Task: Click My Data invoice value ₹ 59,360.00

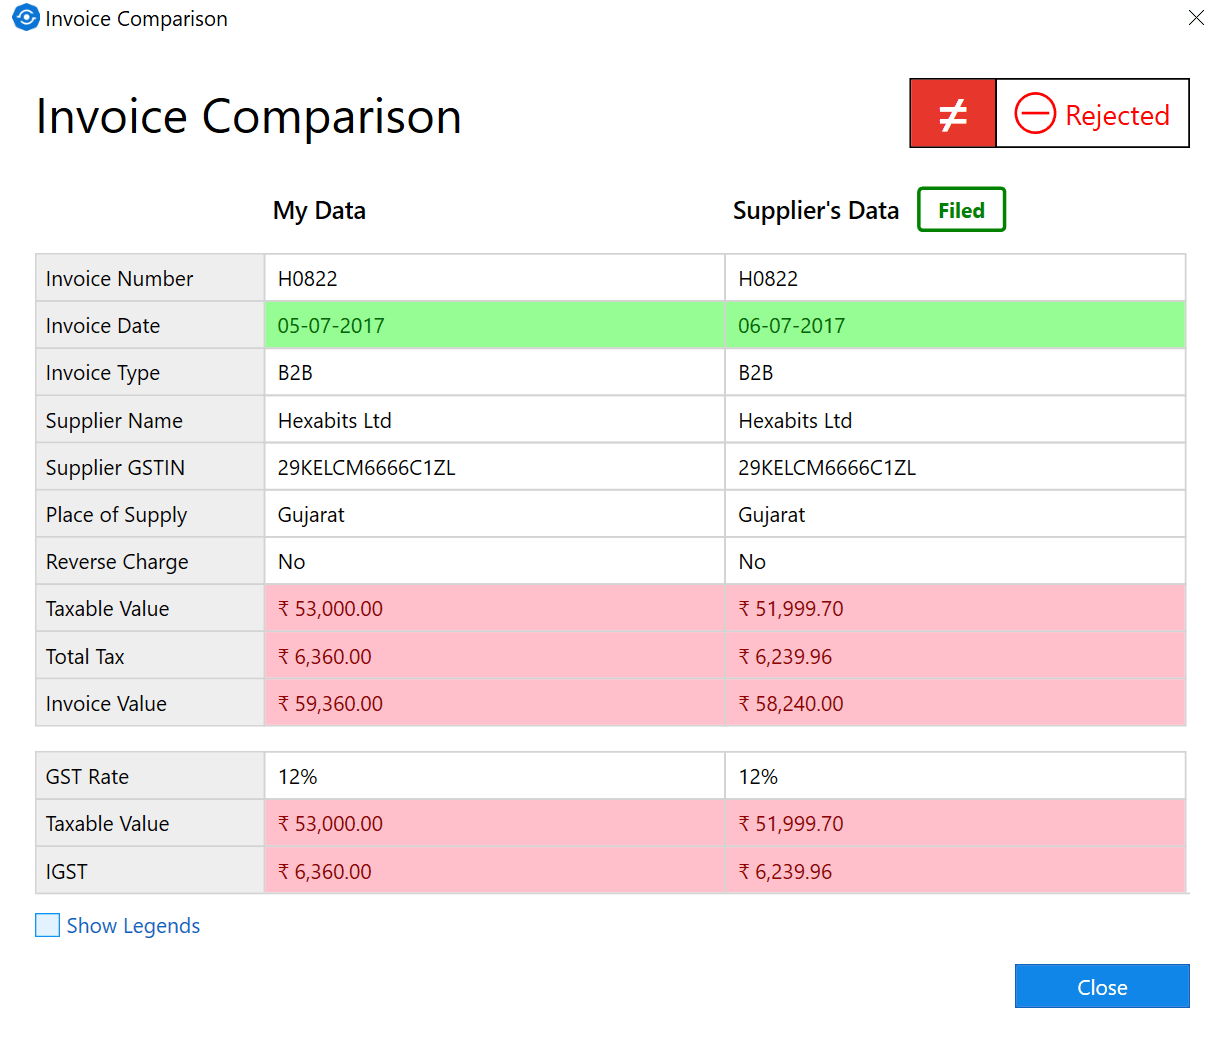Action: [x=330, y=704]
